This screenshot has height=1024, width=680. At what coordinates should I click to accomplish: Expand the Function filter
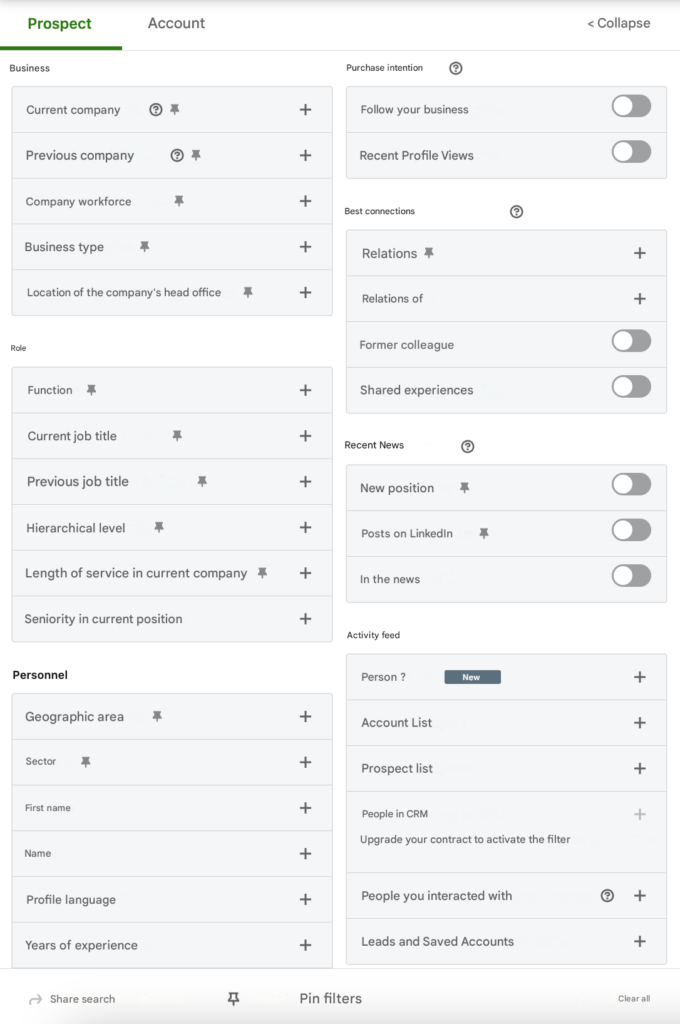tap(306, 390)
